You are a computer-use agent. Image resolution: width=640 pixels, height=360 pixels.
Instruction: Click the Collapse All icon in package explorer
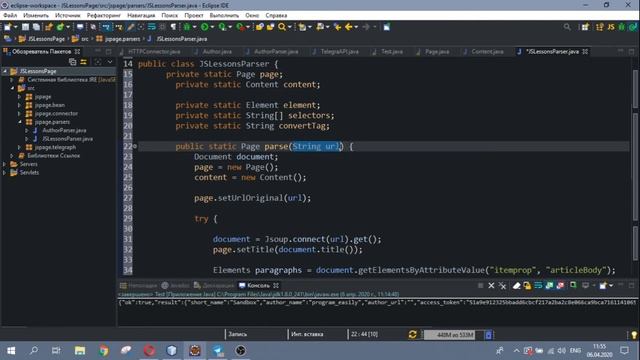[72, 62]
